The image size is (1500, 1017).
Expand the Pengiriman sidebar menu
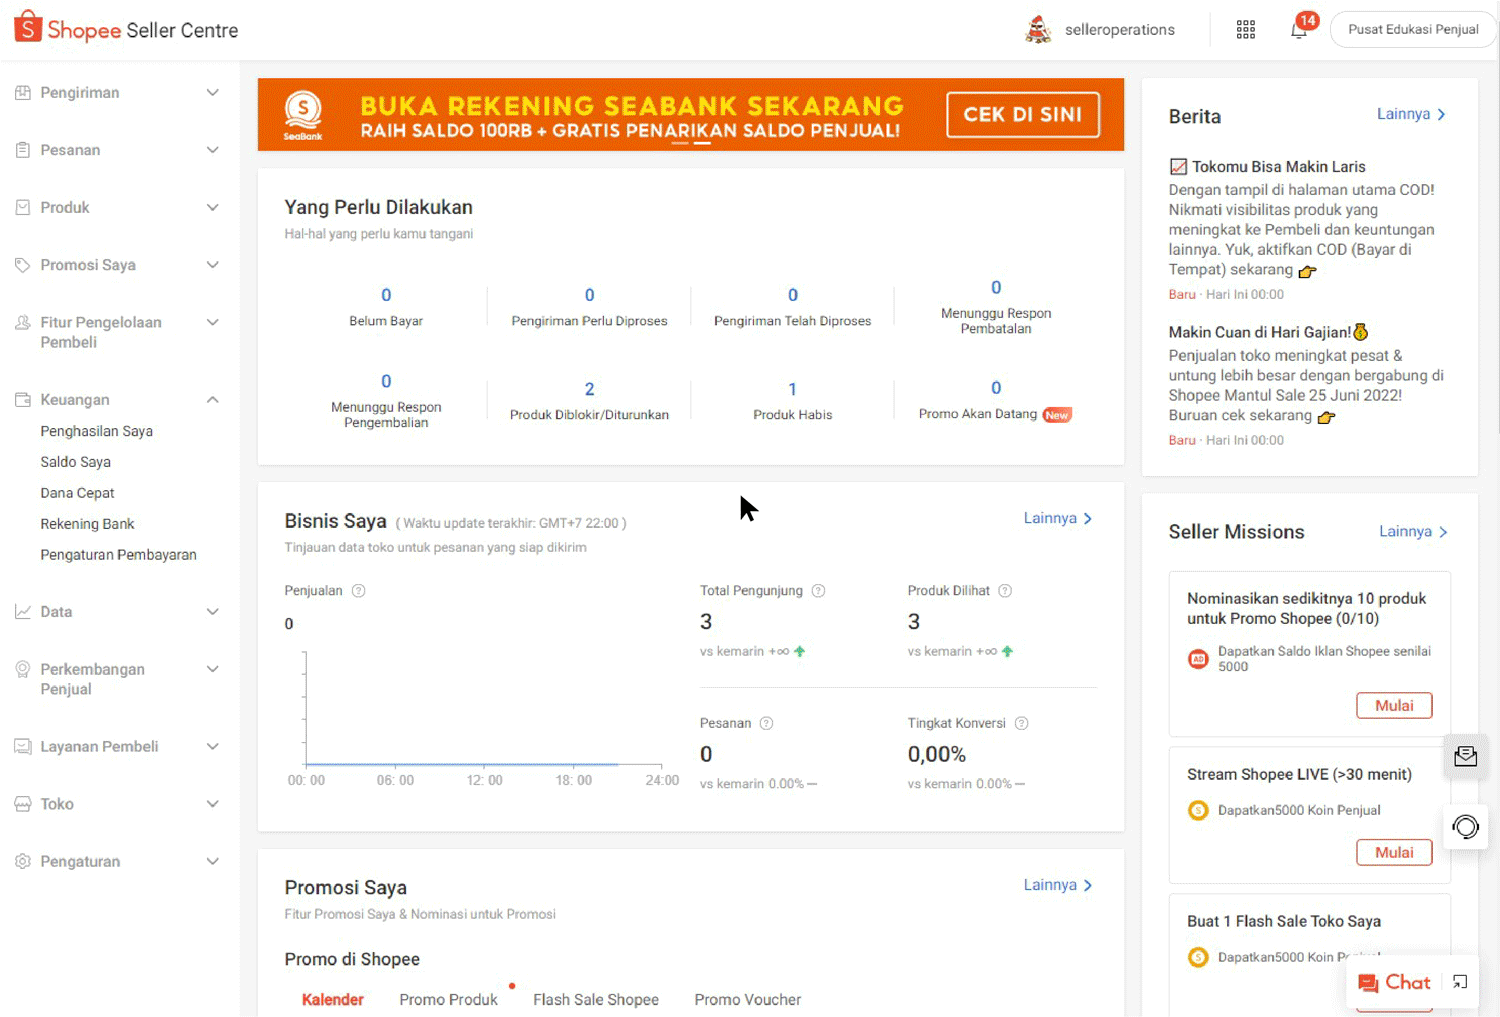tap(118, 93)
